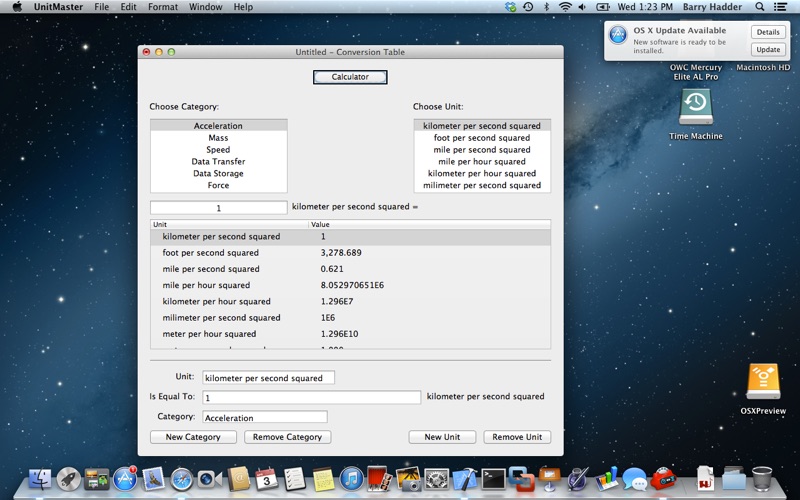Click the New Category button

(x=193, y=437)
